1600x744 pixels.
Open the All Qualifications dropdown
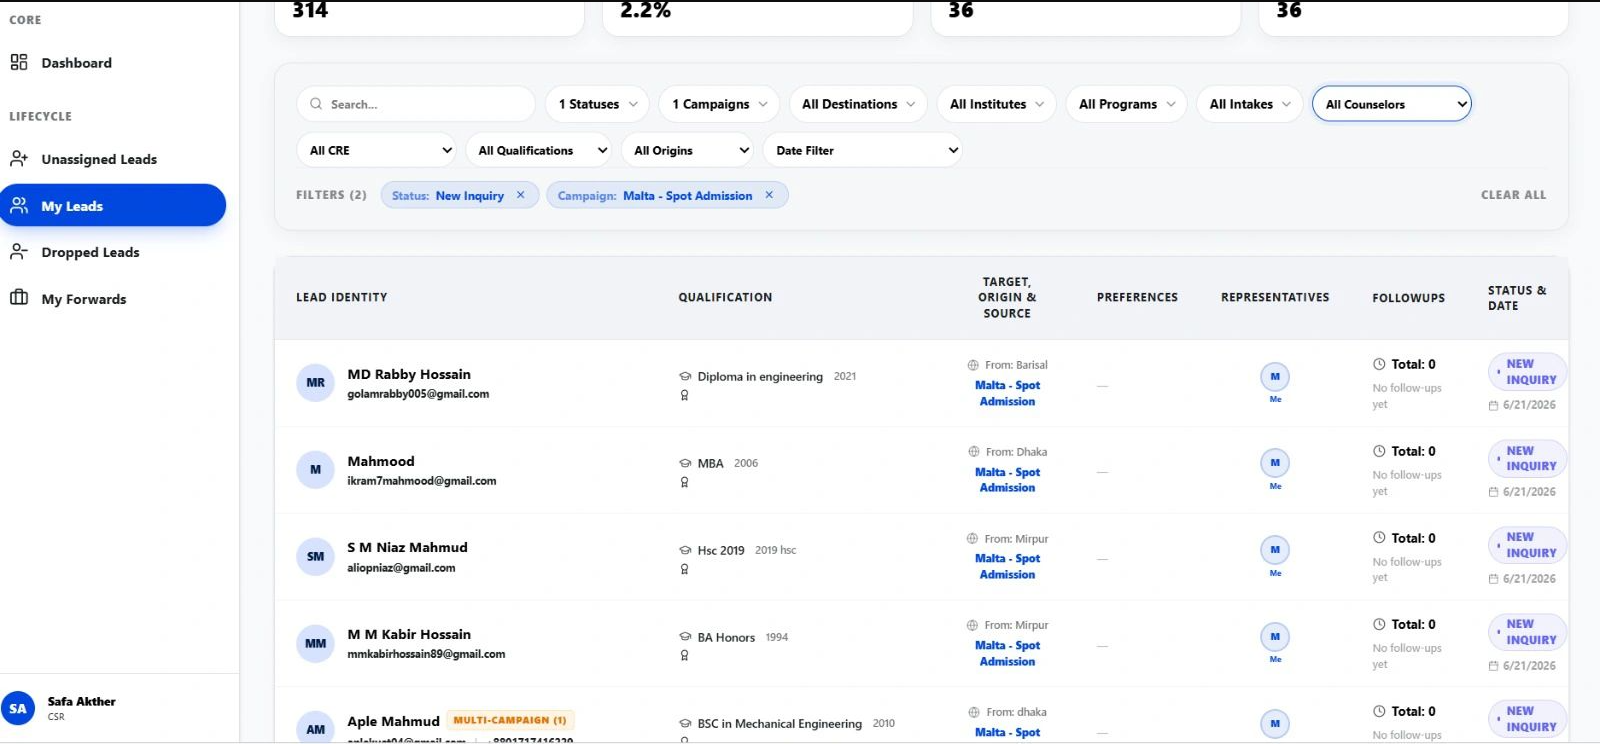click(539, 150)
